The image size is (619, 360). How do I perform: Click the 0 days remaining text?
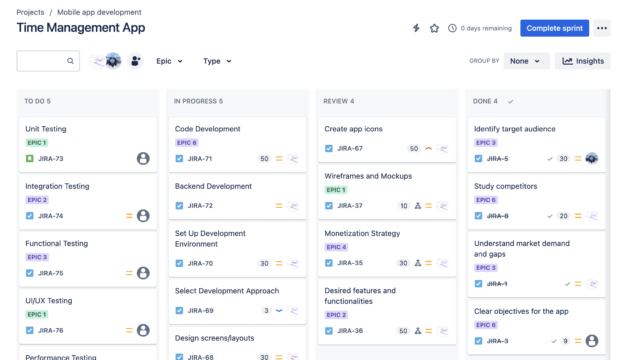[x=486, y=28]
